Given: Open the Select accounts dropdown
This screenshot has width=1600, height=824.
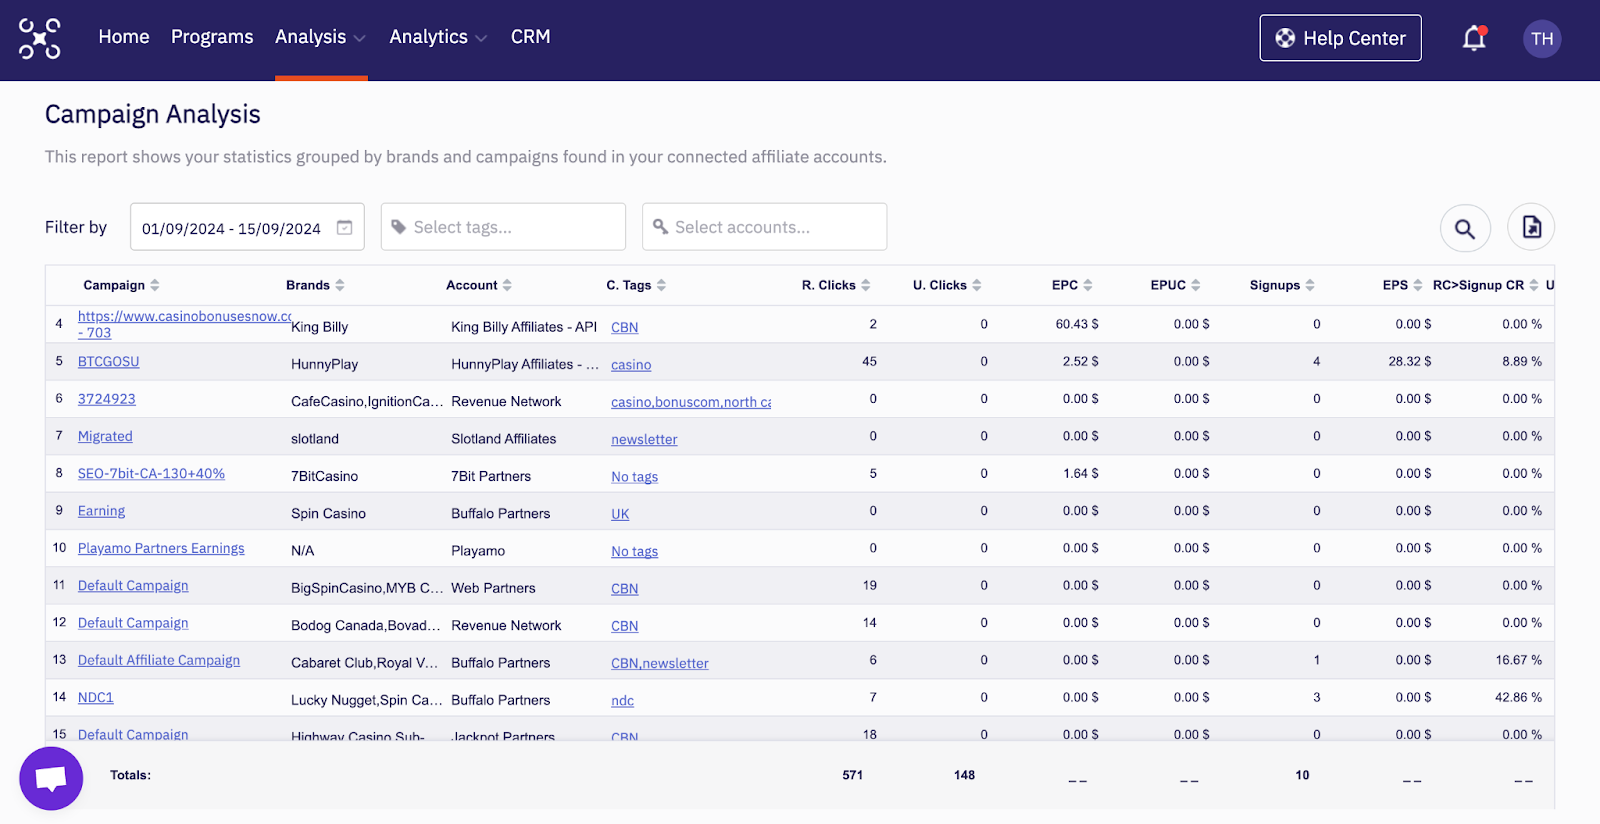Looking at the screenshot, I should [764, 228].
